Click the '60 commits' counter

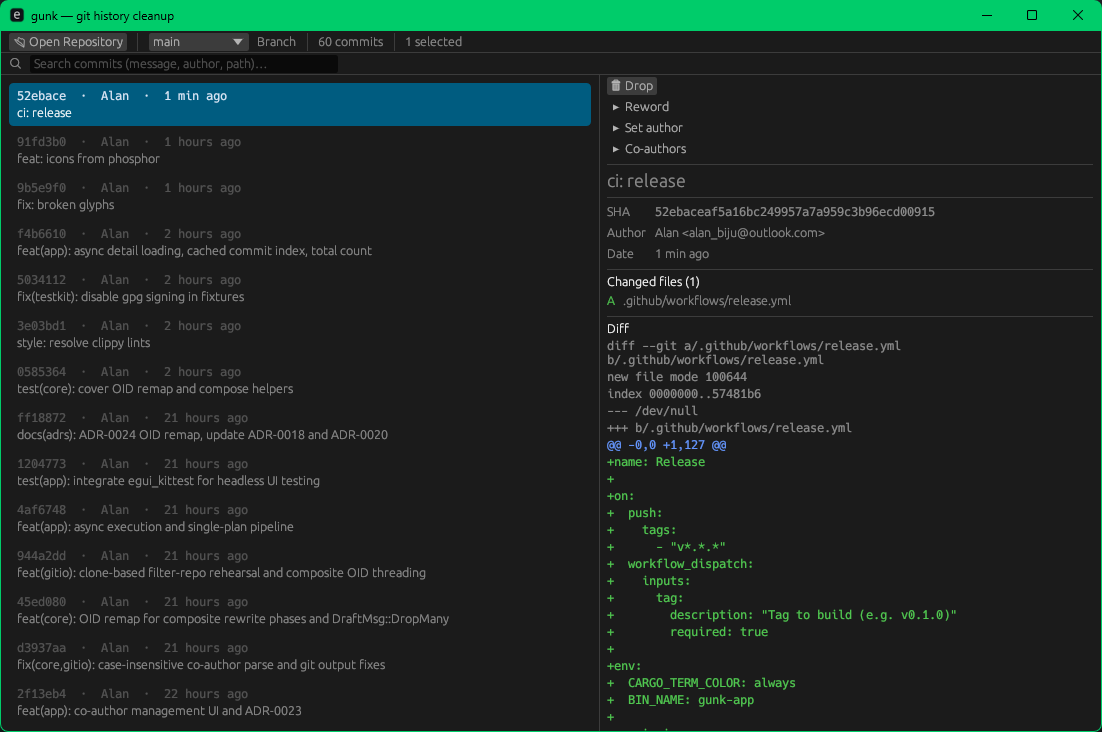[x=351, y=42]
